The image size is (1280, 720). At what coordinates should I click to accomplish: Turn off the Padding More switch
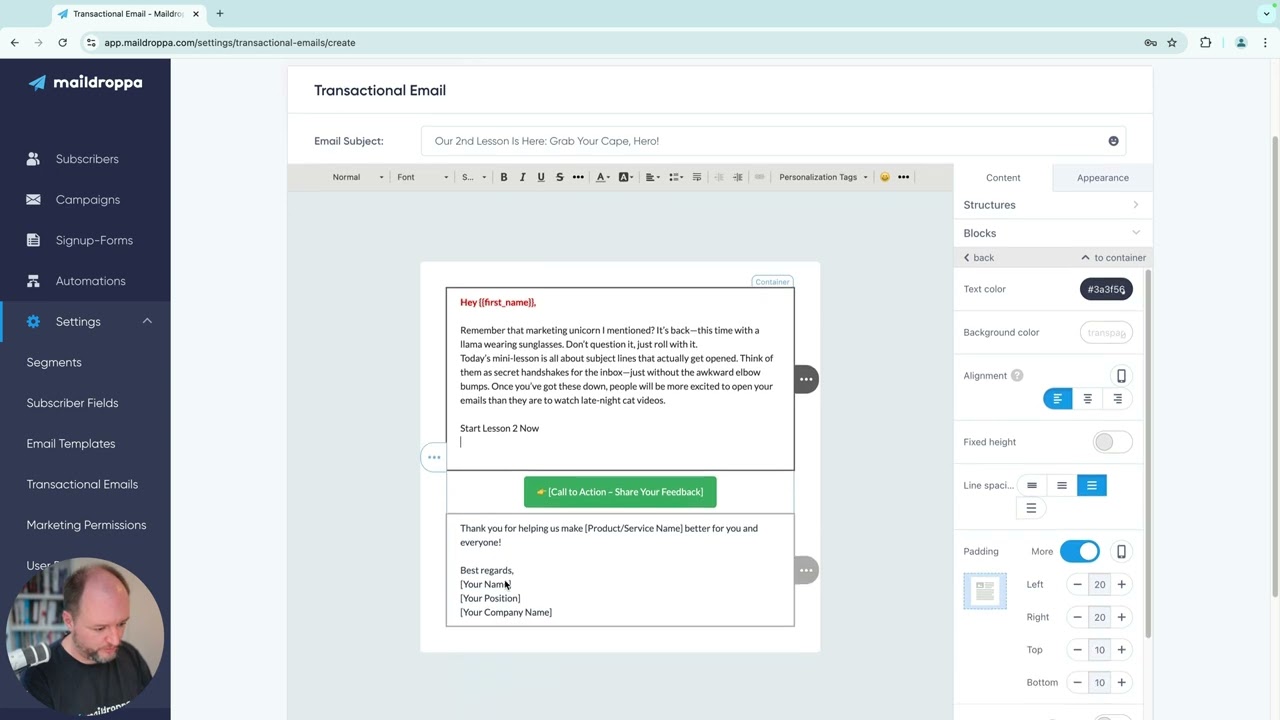tap(1080, 552)
